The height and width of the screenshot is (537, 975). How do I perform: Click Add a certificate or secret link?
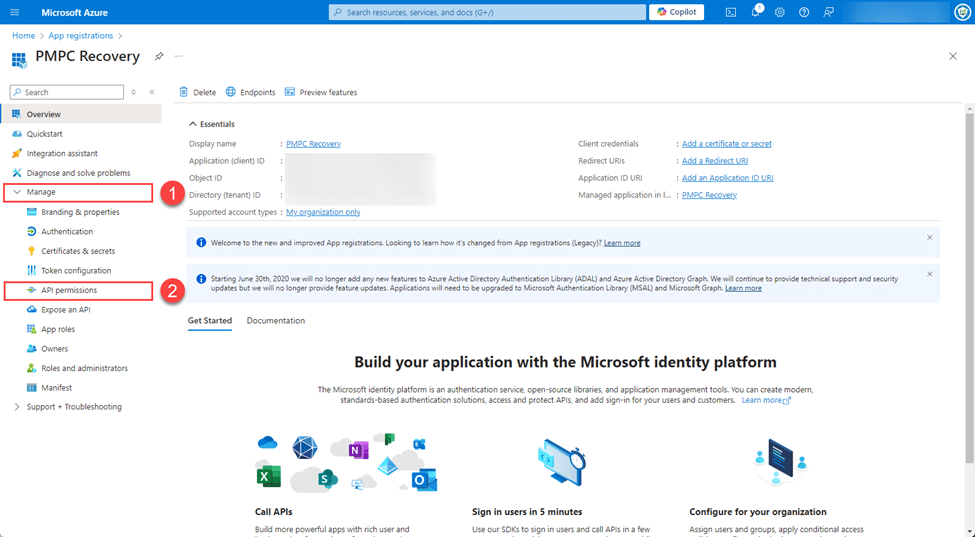[x=726, y=144]
